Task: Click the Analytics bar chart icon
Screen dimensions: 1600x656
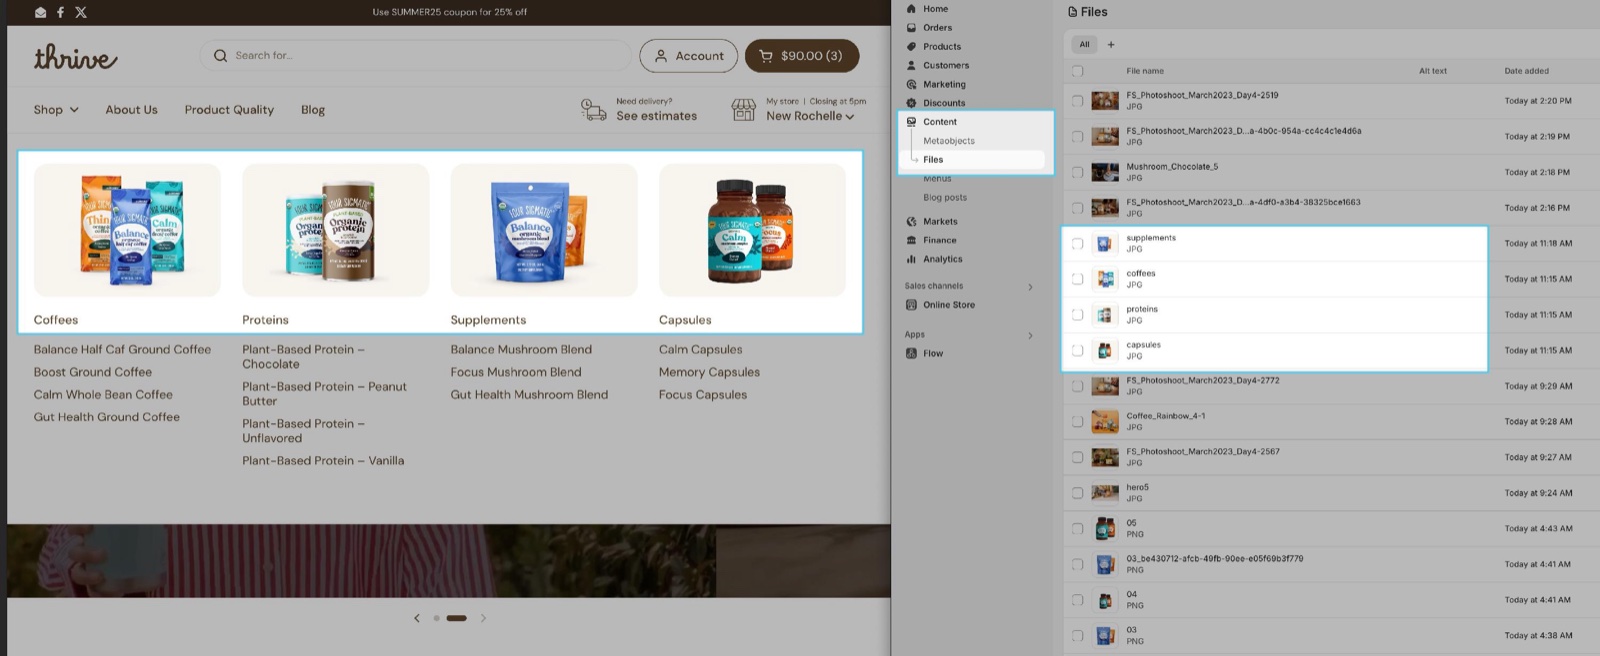Action: [911, 259]
